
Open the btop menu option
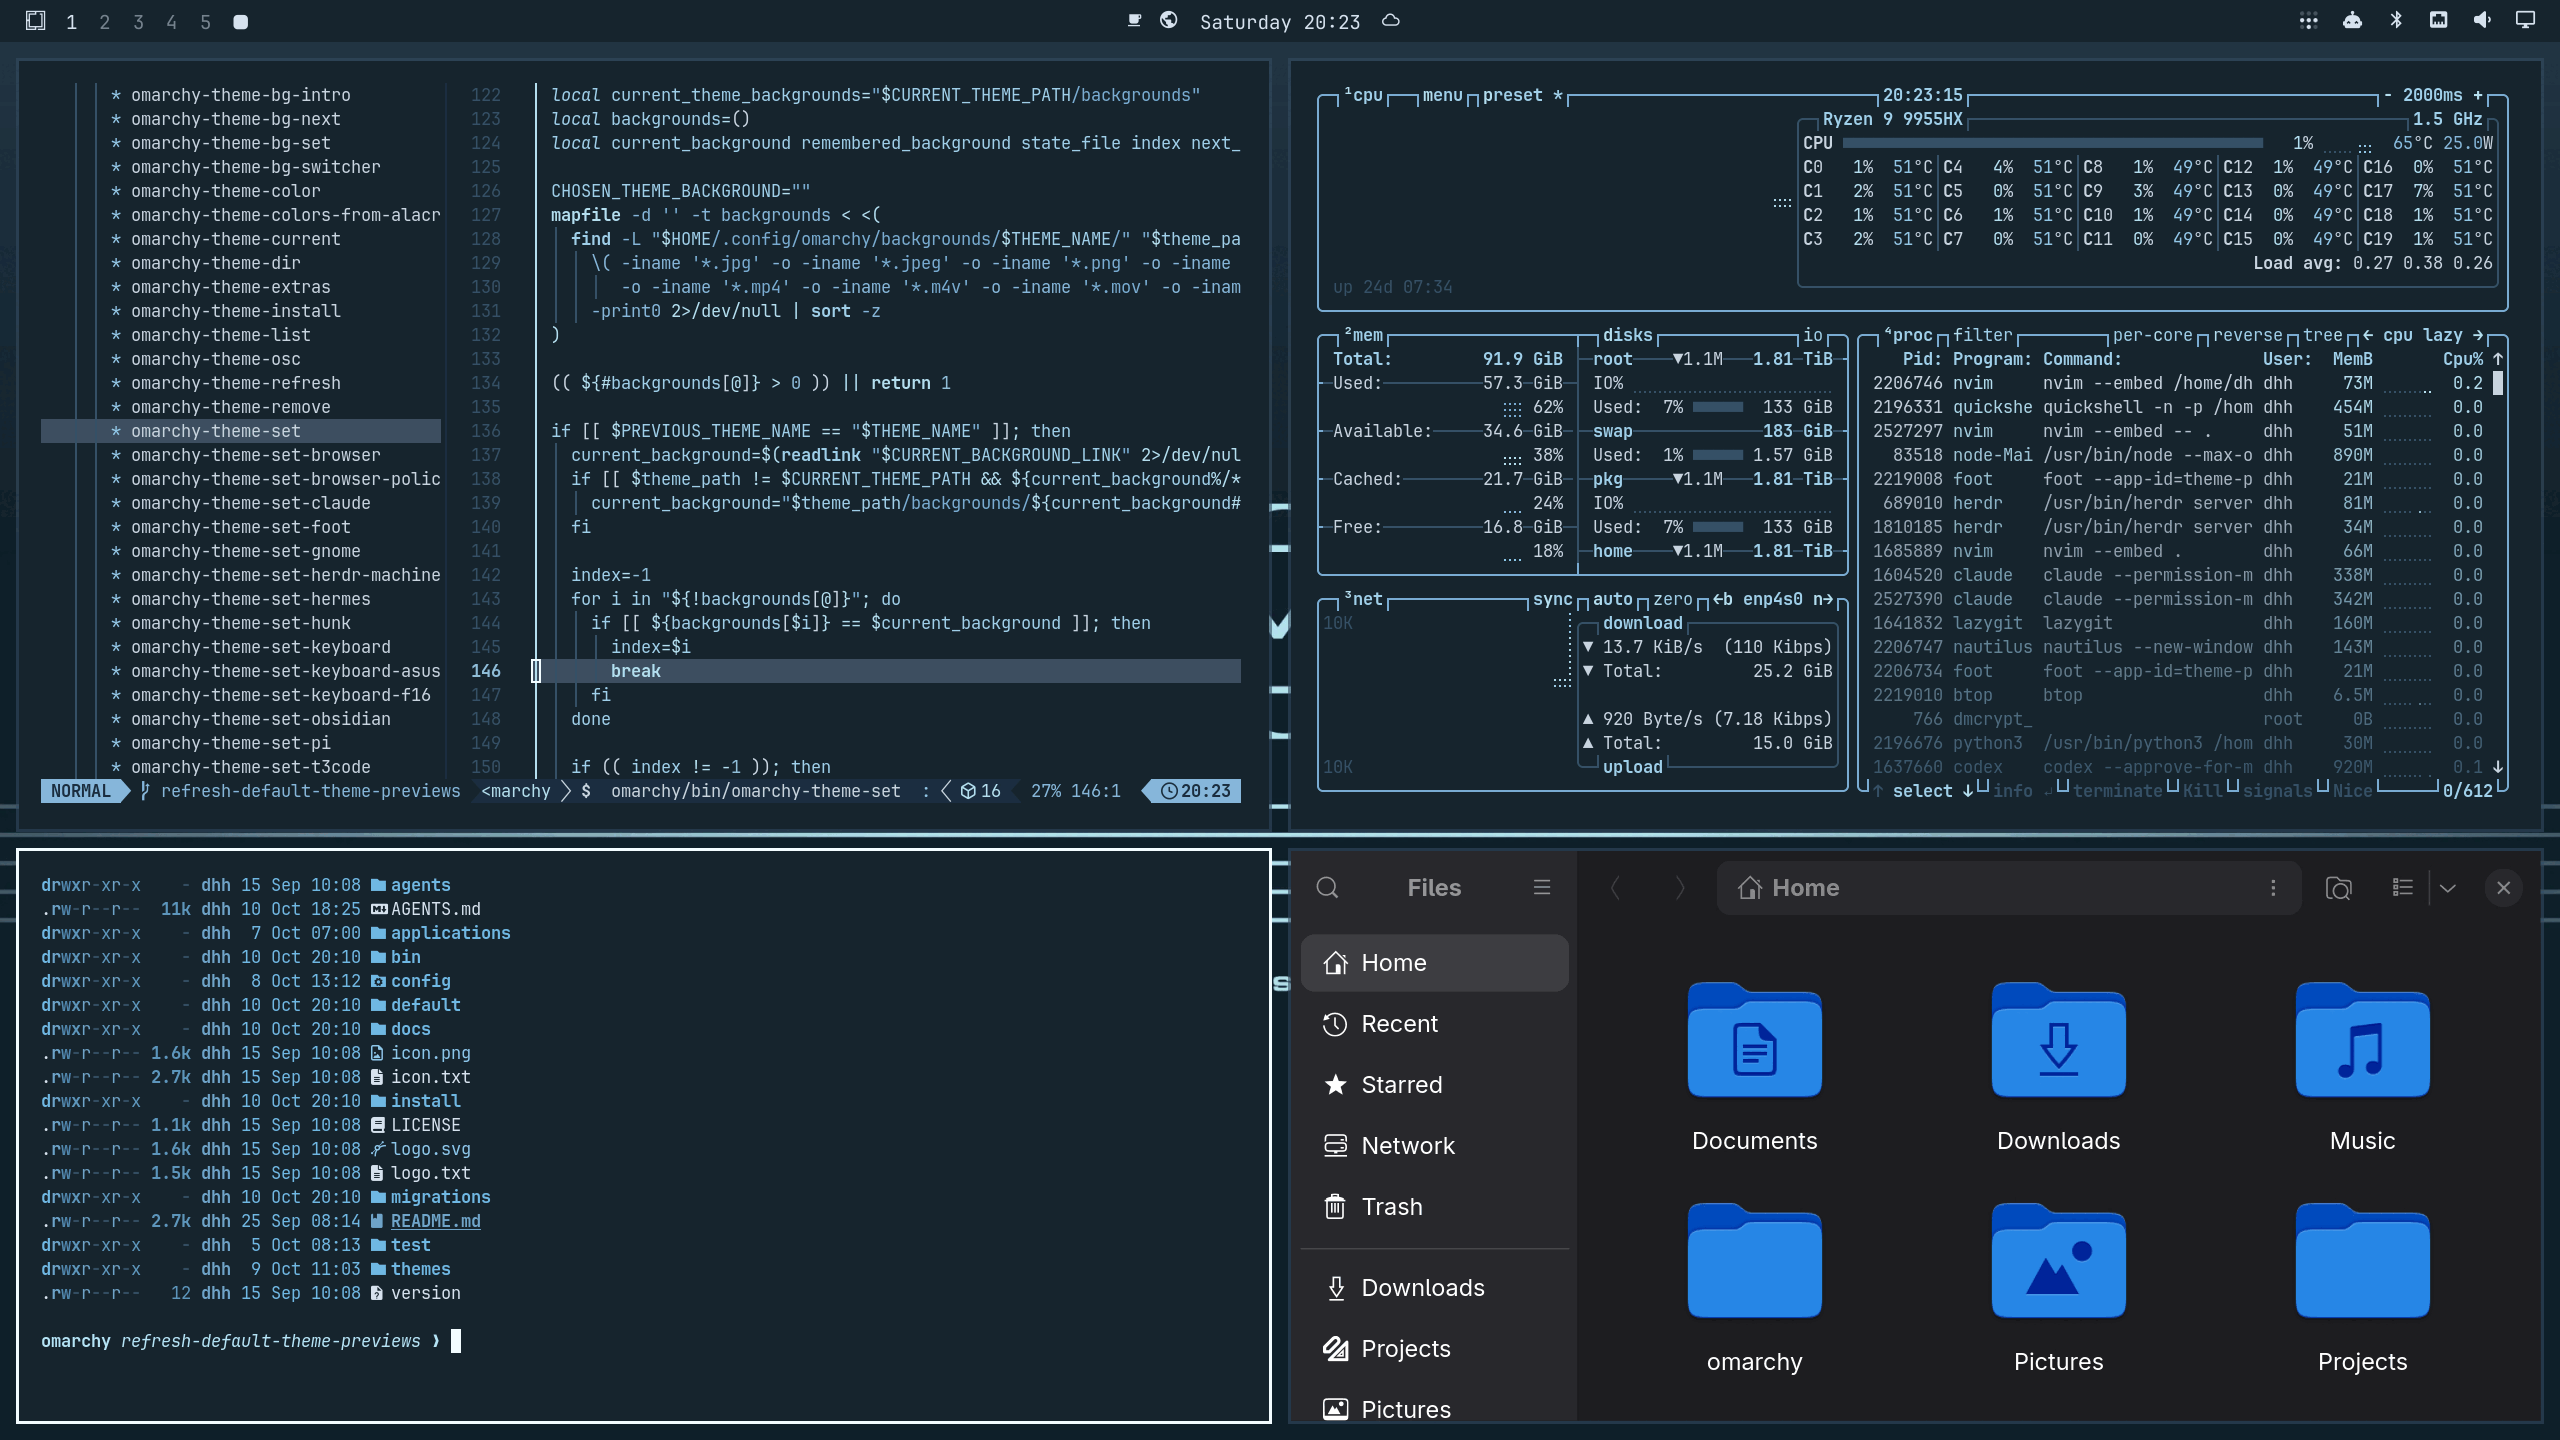[x=1442, y=95]
